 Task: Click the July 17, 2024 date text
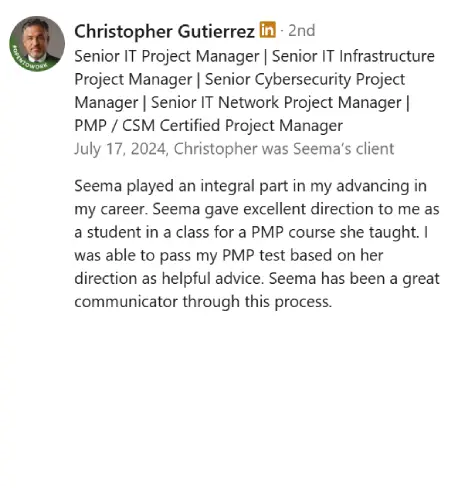click(120, 149)
